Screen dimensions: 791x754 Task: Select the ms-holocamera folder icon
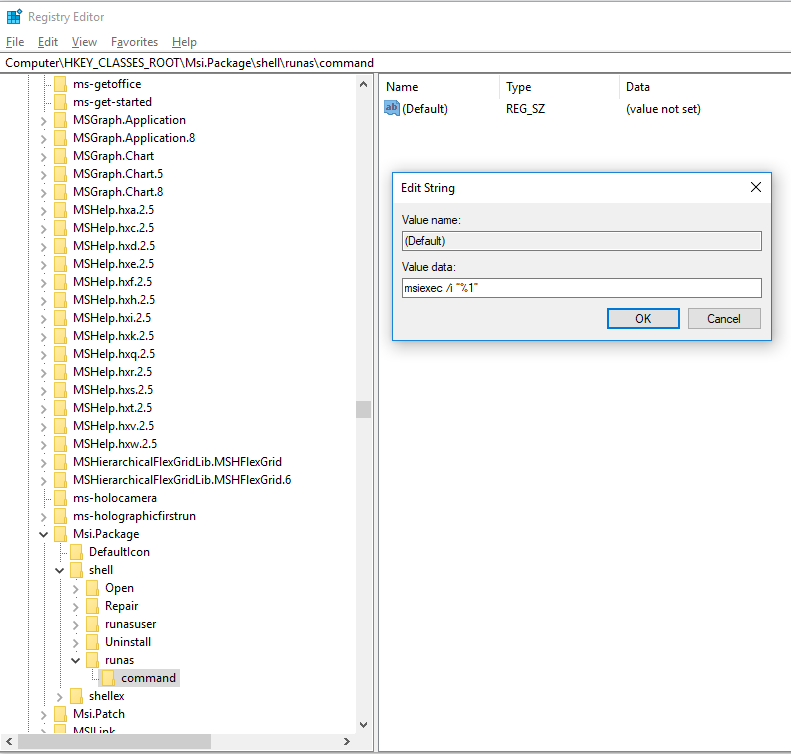pos(61,498)
